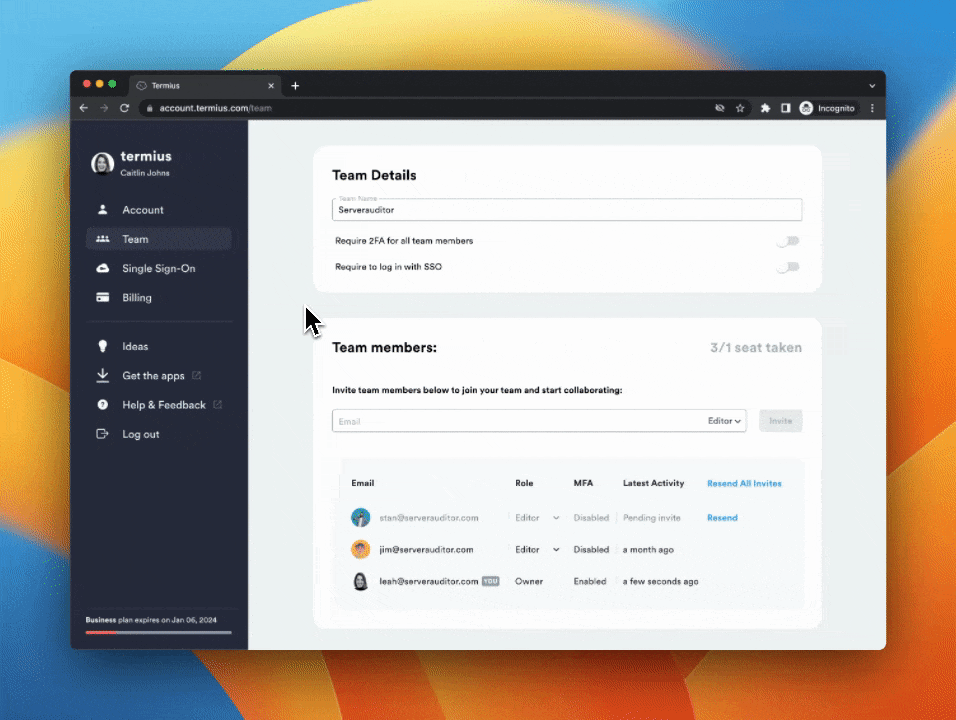Click stan@serverauditor.com avatar
Screen dimensions: 956x720
tap(360, 518)
